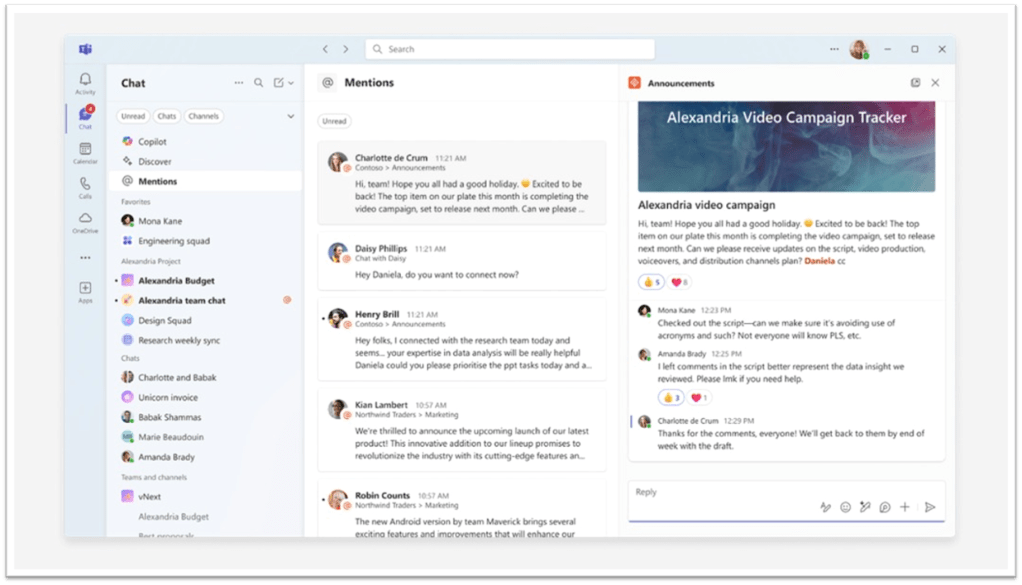Open the new chat dropdown arrow
Screen dimensions: 1022x585
pos(291,83)
